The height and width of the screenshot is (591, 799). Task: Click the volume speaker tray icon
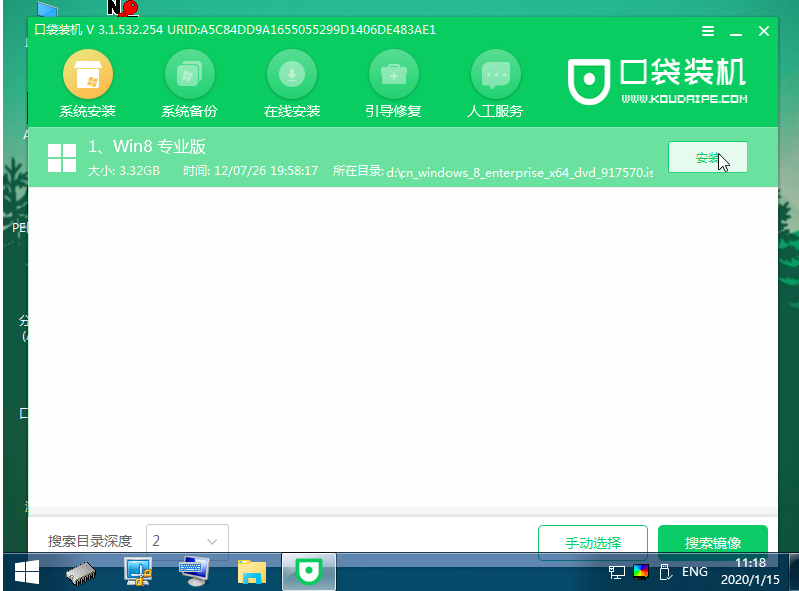tap(665, 572)
